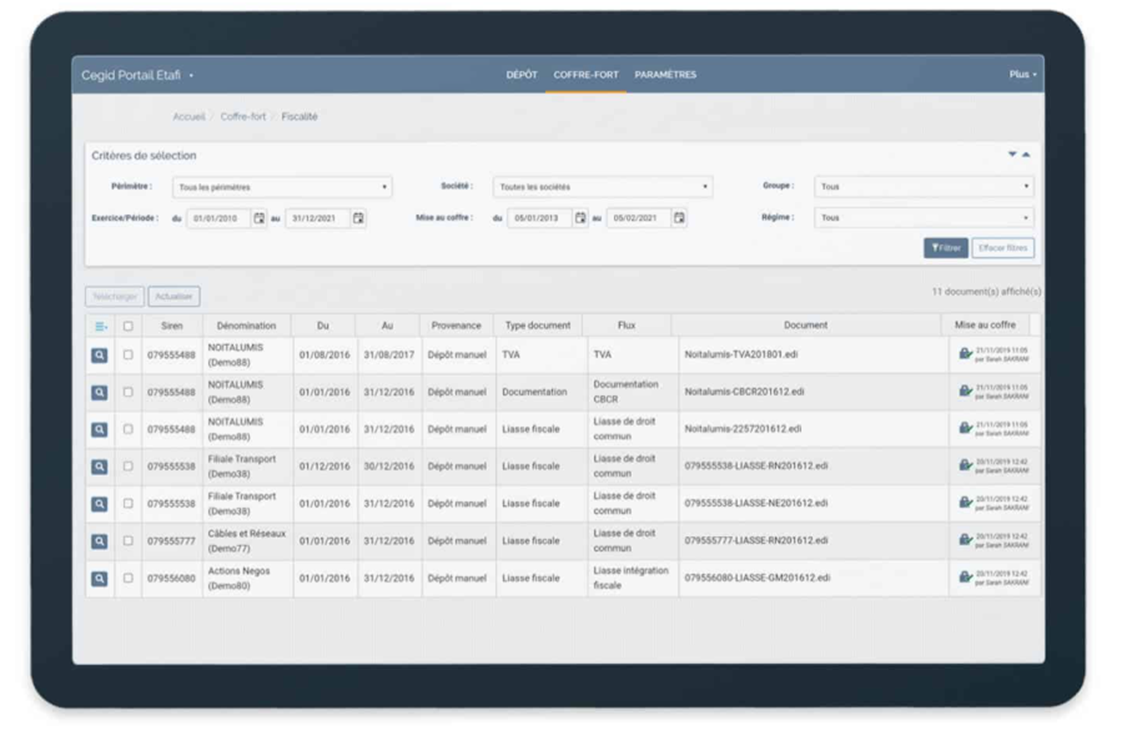Open the magnifier for the Noitalumis TVA row

pos(99,355)
